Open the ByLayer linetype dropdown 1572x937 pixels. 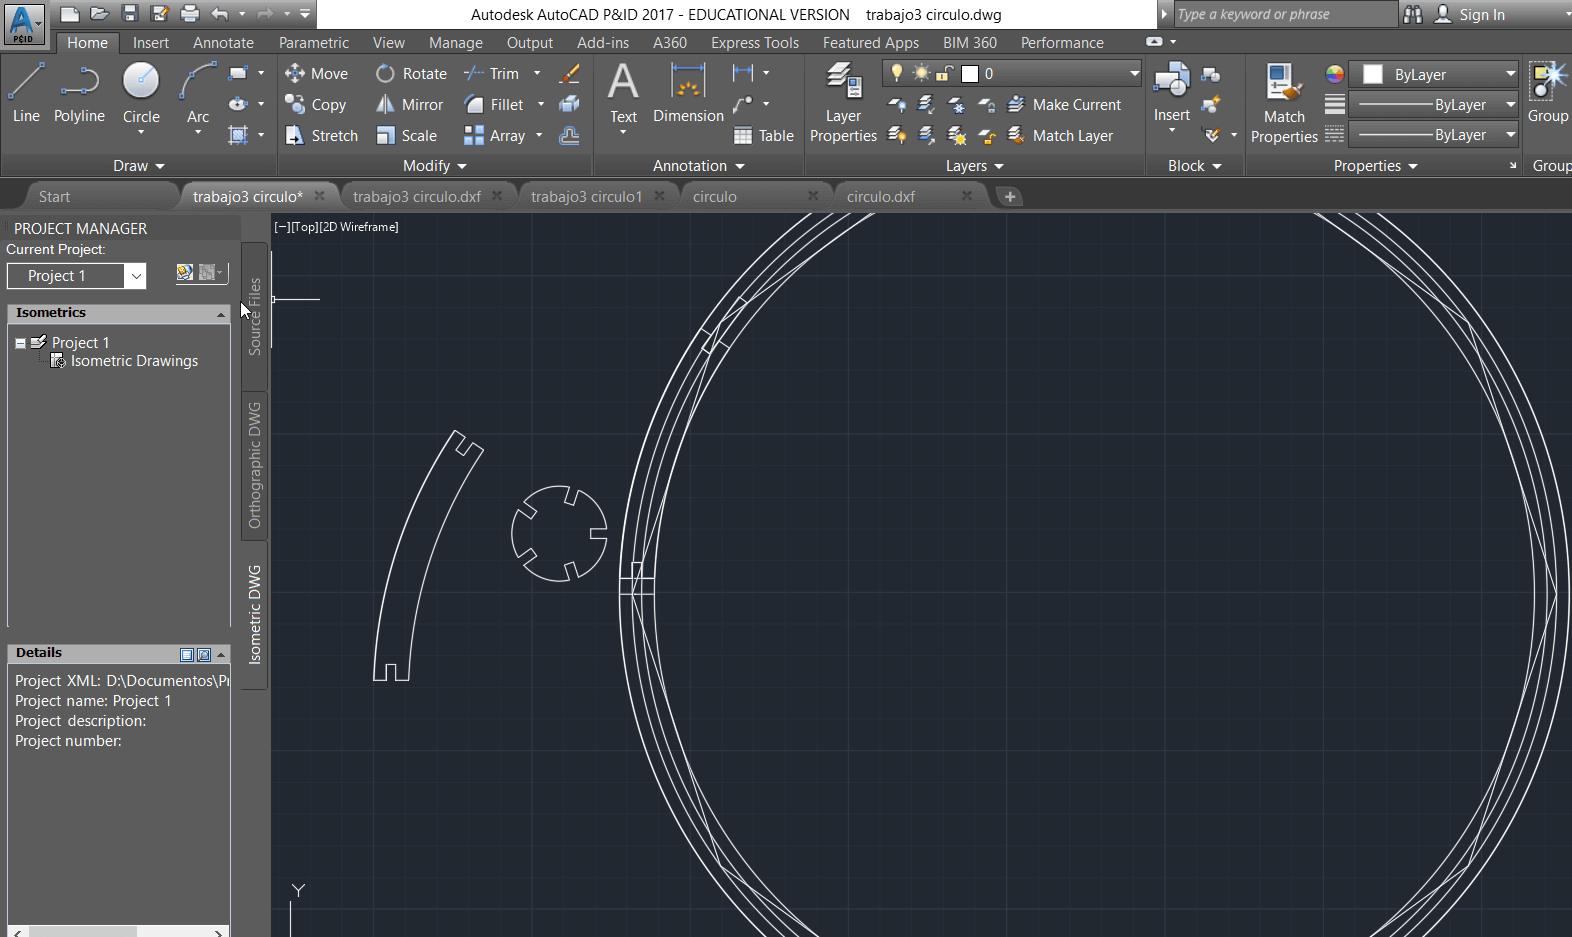point(1510,134)
